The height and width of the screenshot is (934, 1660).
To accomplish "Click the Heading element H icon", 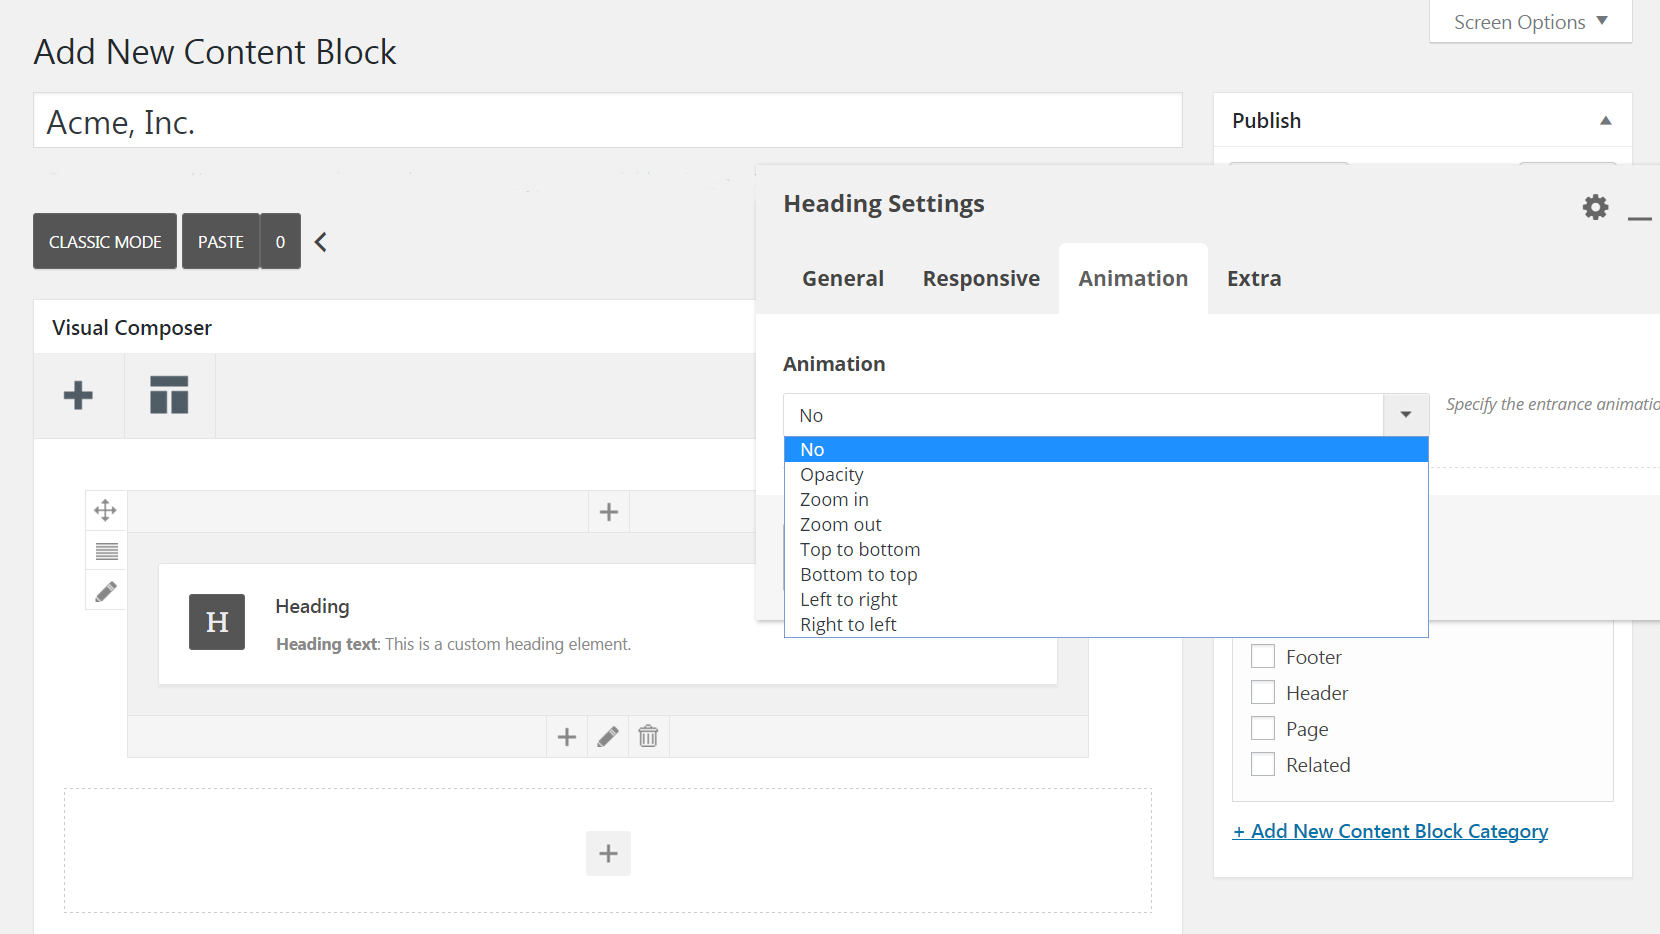I will coord(217,622).
